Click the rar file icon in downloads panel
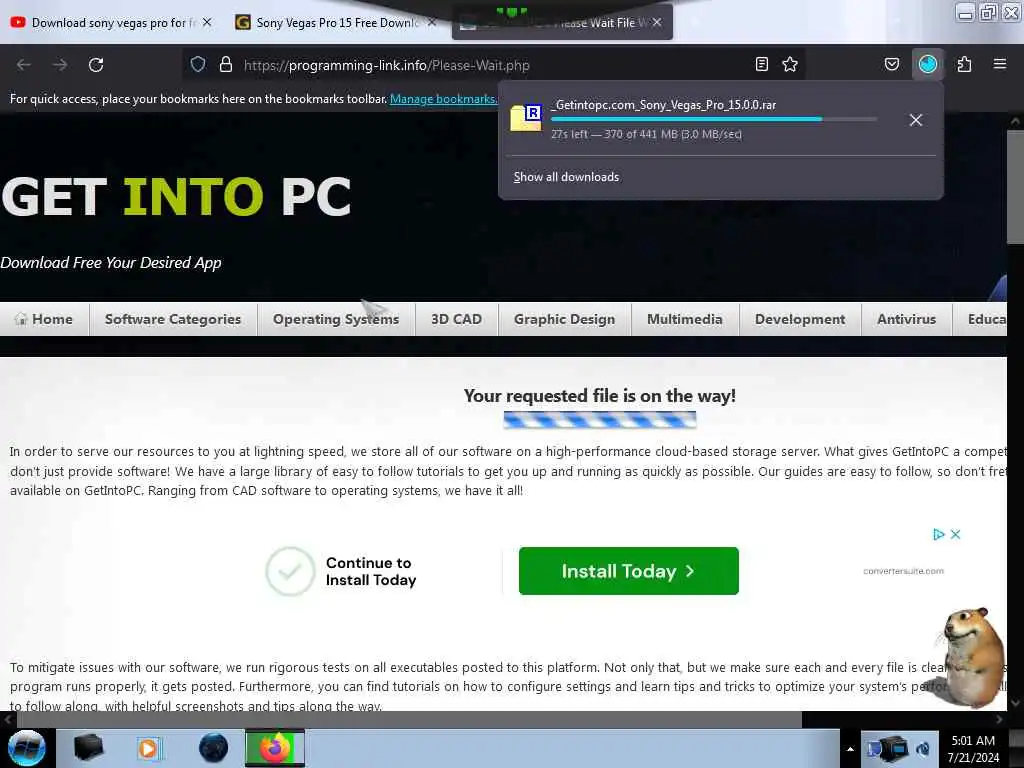1024x768 pixels. point(526,118)
